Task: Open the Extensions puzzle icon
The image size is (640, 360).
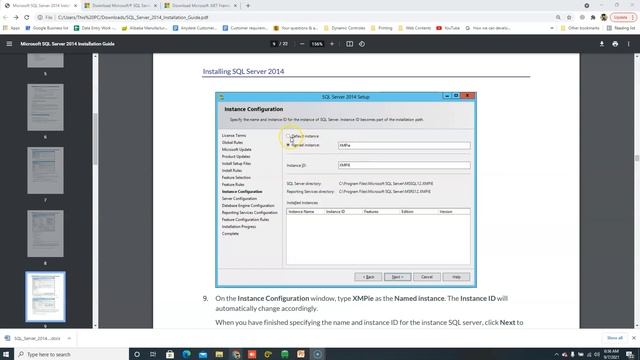Action: (x=593, y=18)
